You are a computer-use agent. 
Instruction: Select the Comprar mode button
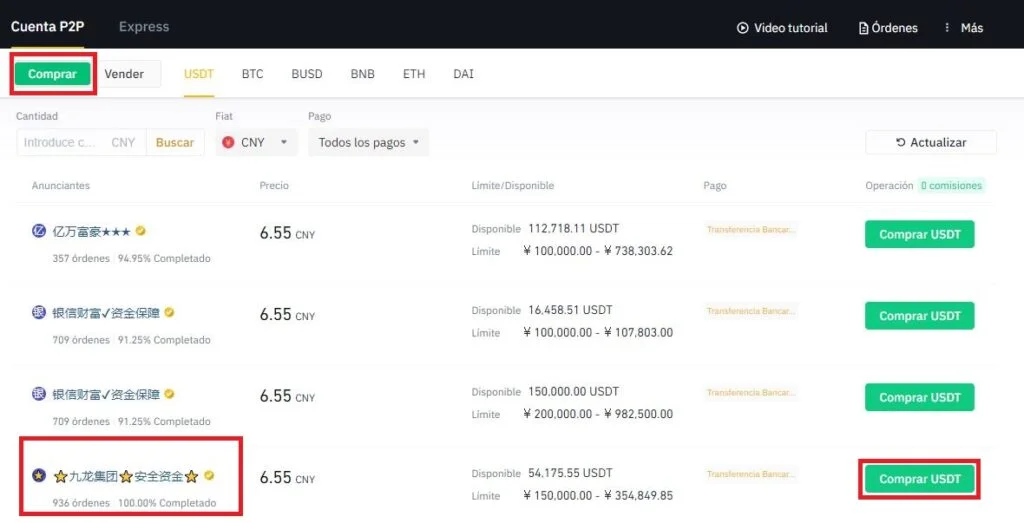52,74
